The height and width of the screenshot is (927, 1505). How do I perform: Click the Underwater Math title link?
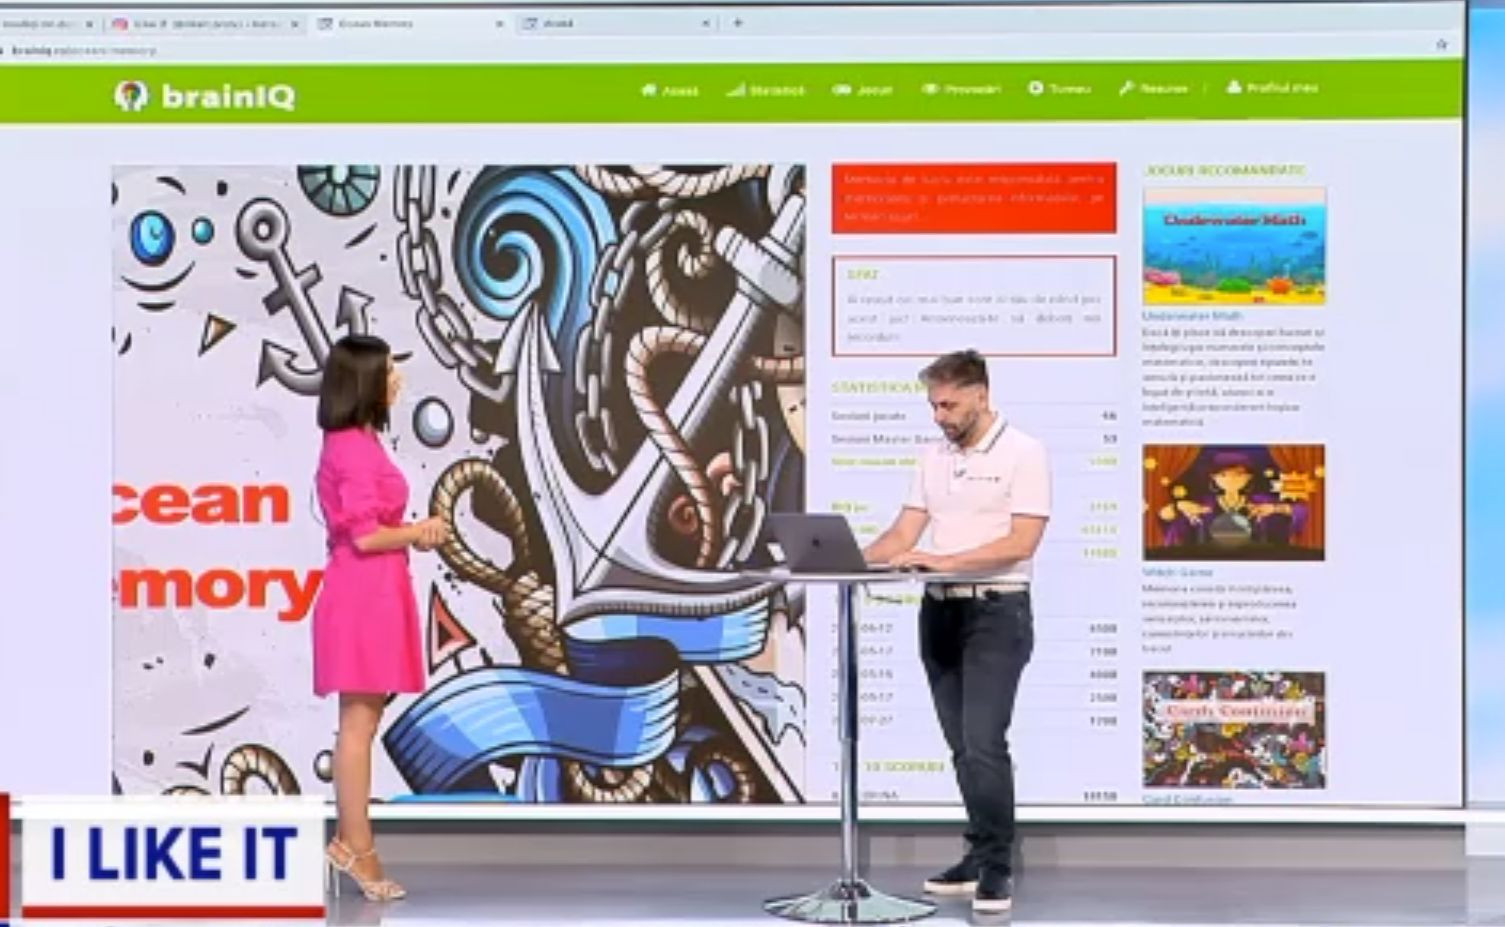click(1177, 316)
